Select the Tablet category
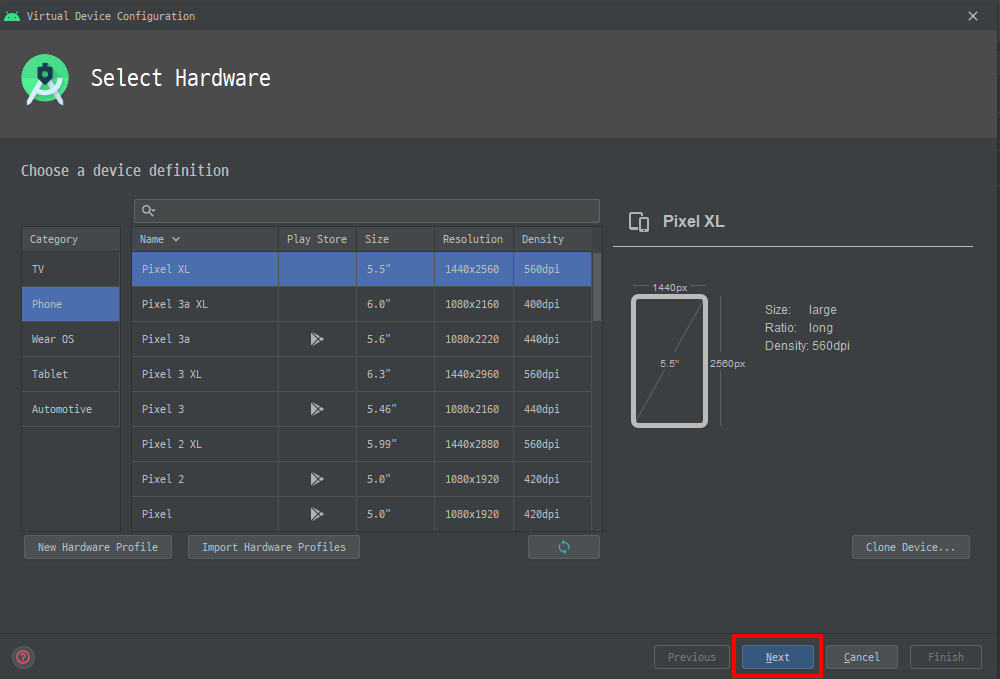 pyautogui.click(x=71, y=374)
